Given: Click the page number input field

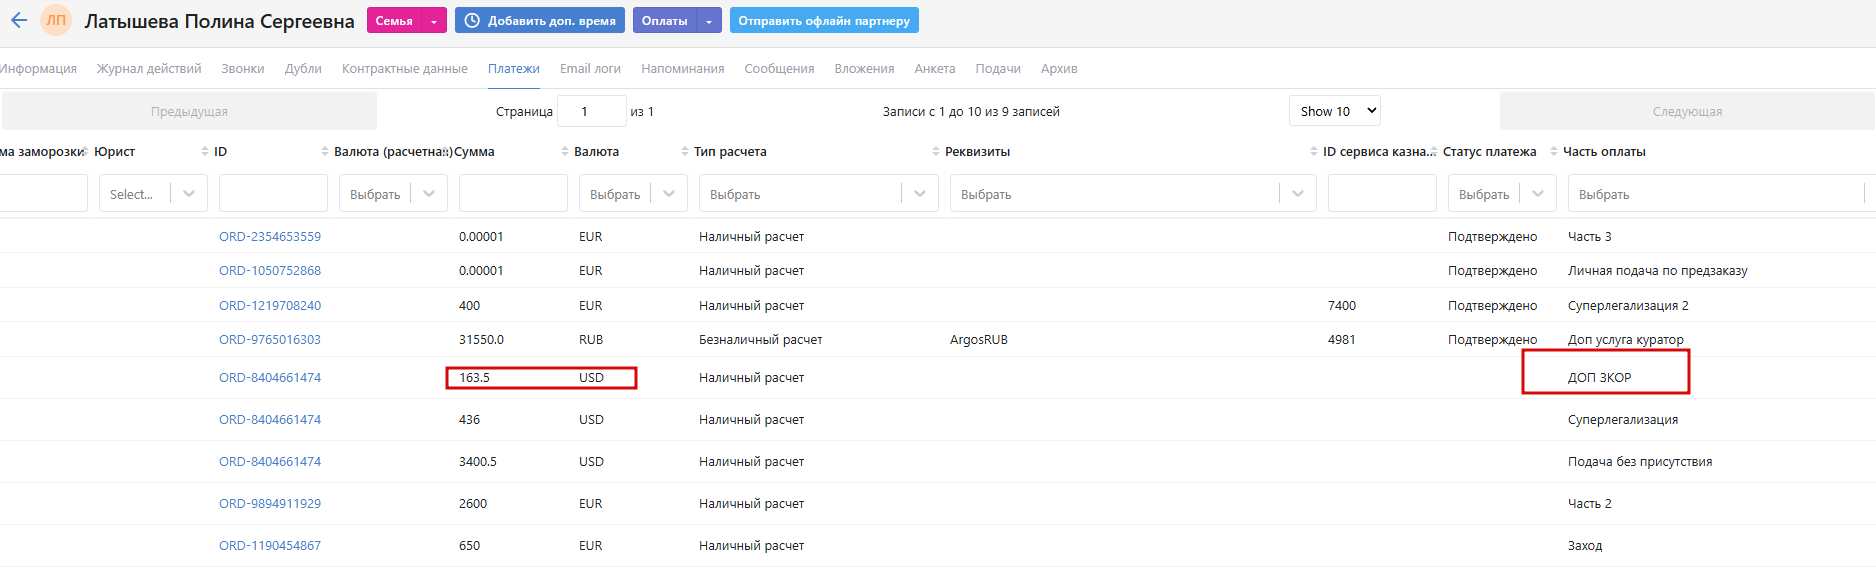Looking at the screenshot, I should (591, 111).
